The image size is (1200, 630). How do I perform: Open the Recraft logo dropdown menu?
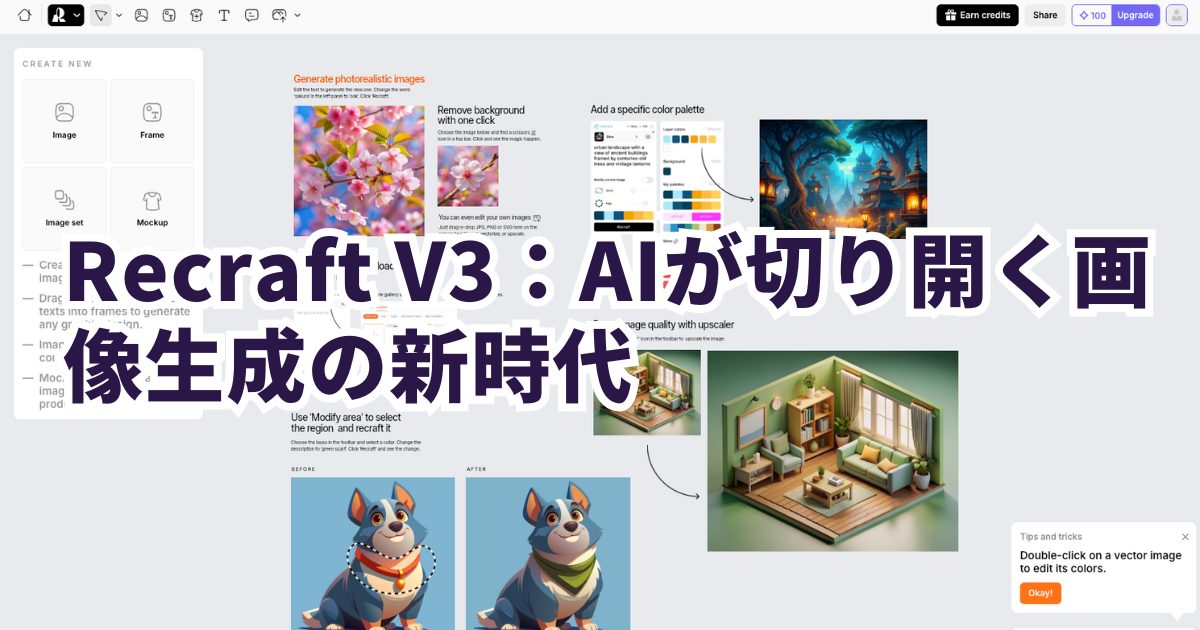point(66,15)
